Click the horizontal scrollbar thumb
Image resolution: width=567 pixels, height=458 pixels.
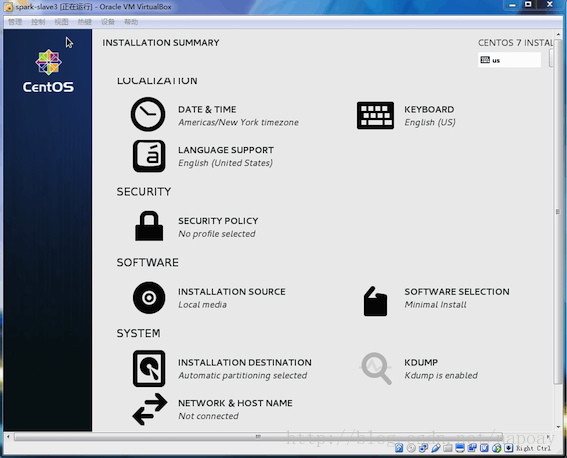(258, 436)
